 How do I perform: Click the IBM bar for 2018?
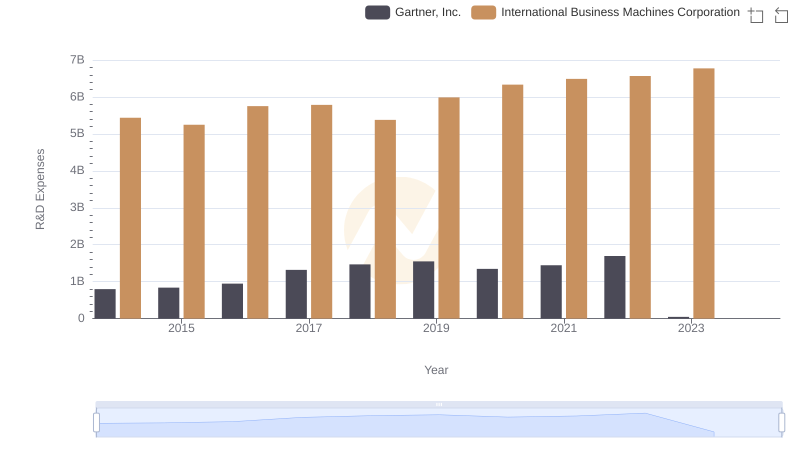tap(385, 219)
